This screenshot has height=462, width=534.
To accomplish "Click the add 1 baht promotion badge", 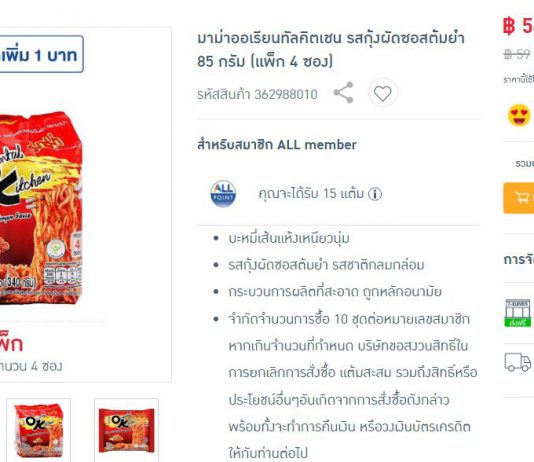I will click(x=41, y=54).
